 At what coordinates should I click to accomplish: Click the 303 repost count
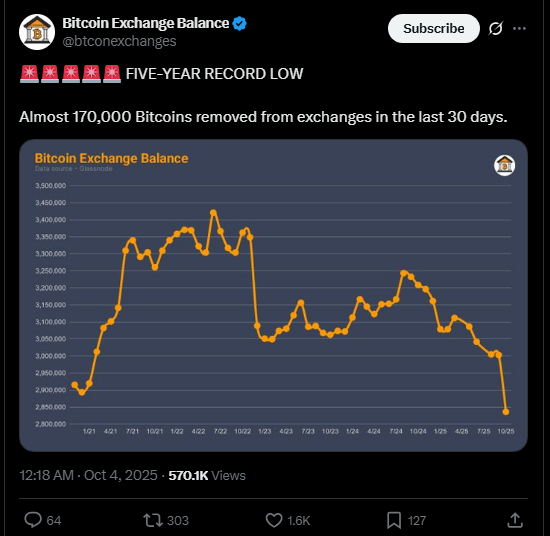click(178, 521)
